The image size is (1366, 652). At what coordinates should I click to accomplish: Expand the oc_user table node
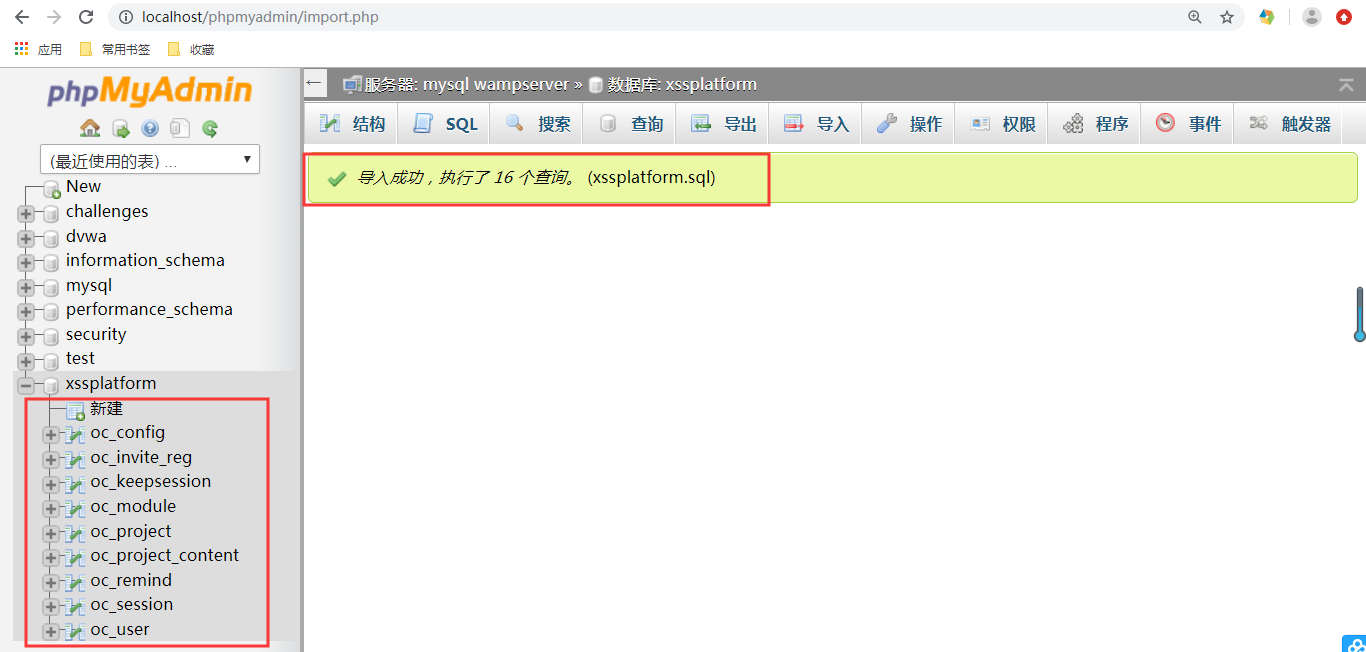pos(50,631)
